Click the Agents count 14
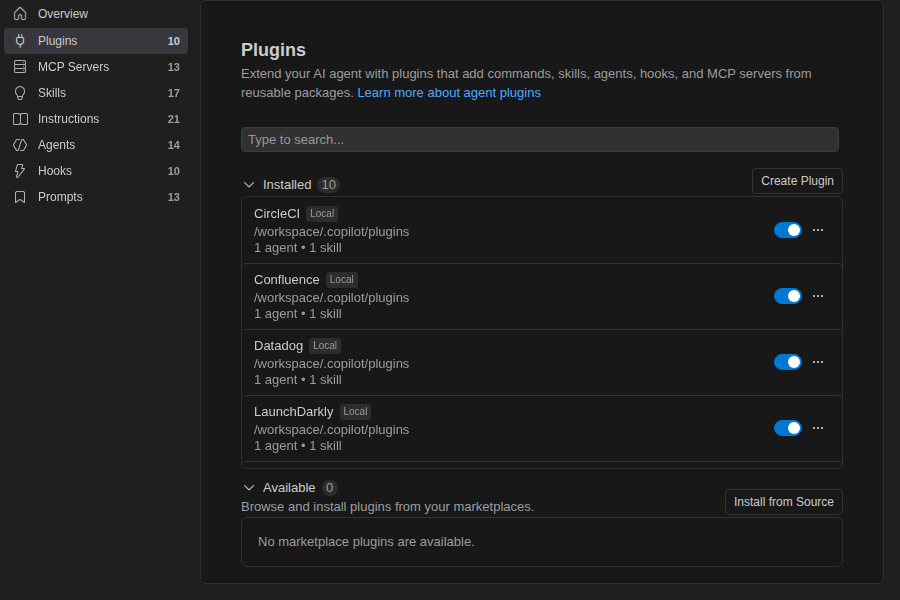The image size is (900, 600). tap(173, 145)
